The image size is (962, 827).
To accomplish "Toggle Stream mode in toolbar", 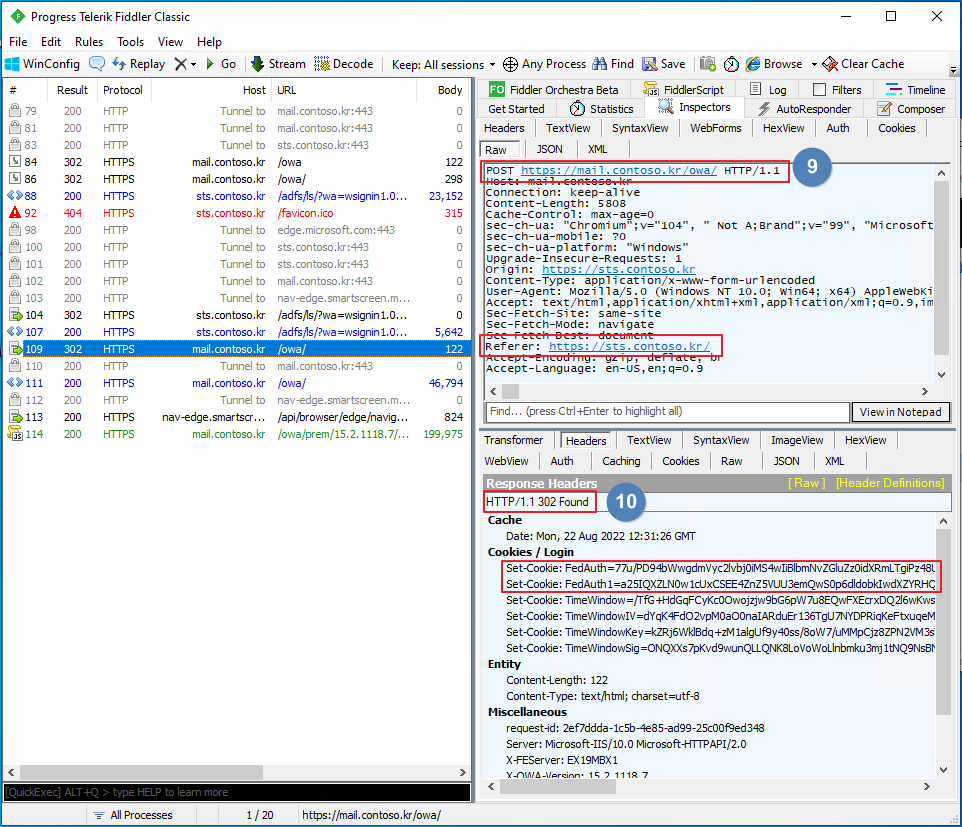I will [279, 64].
